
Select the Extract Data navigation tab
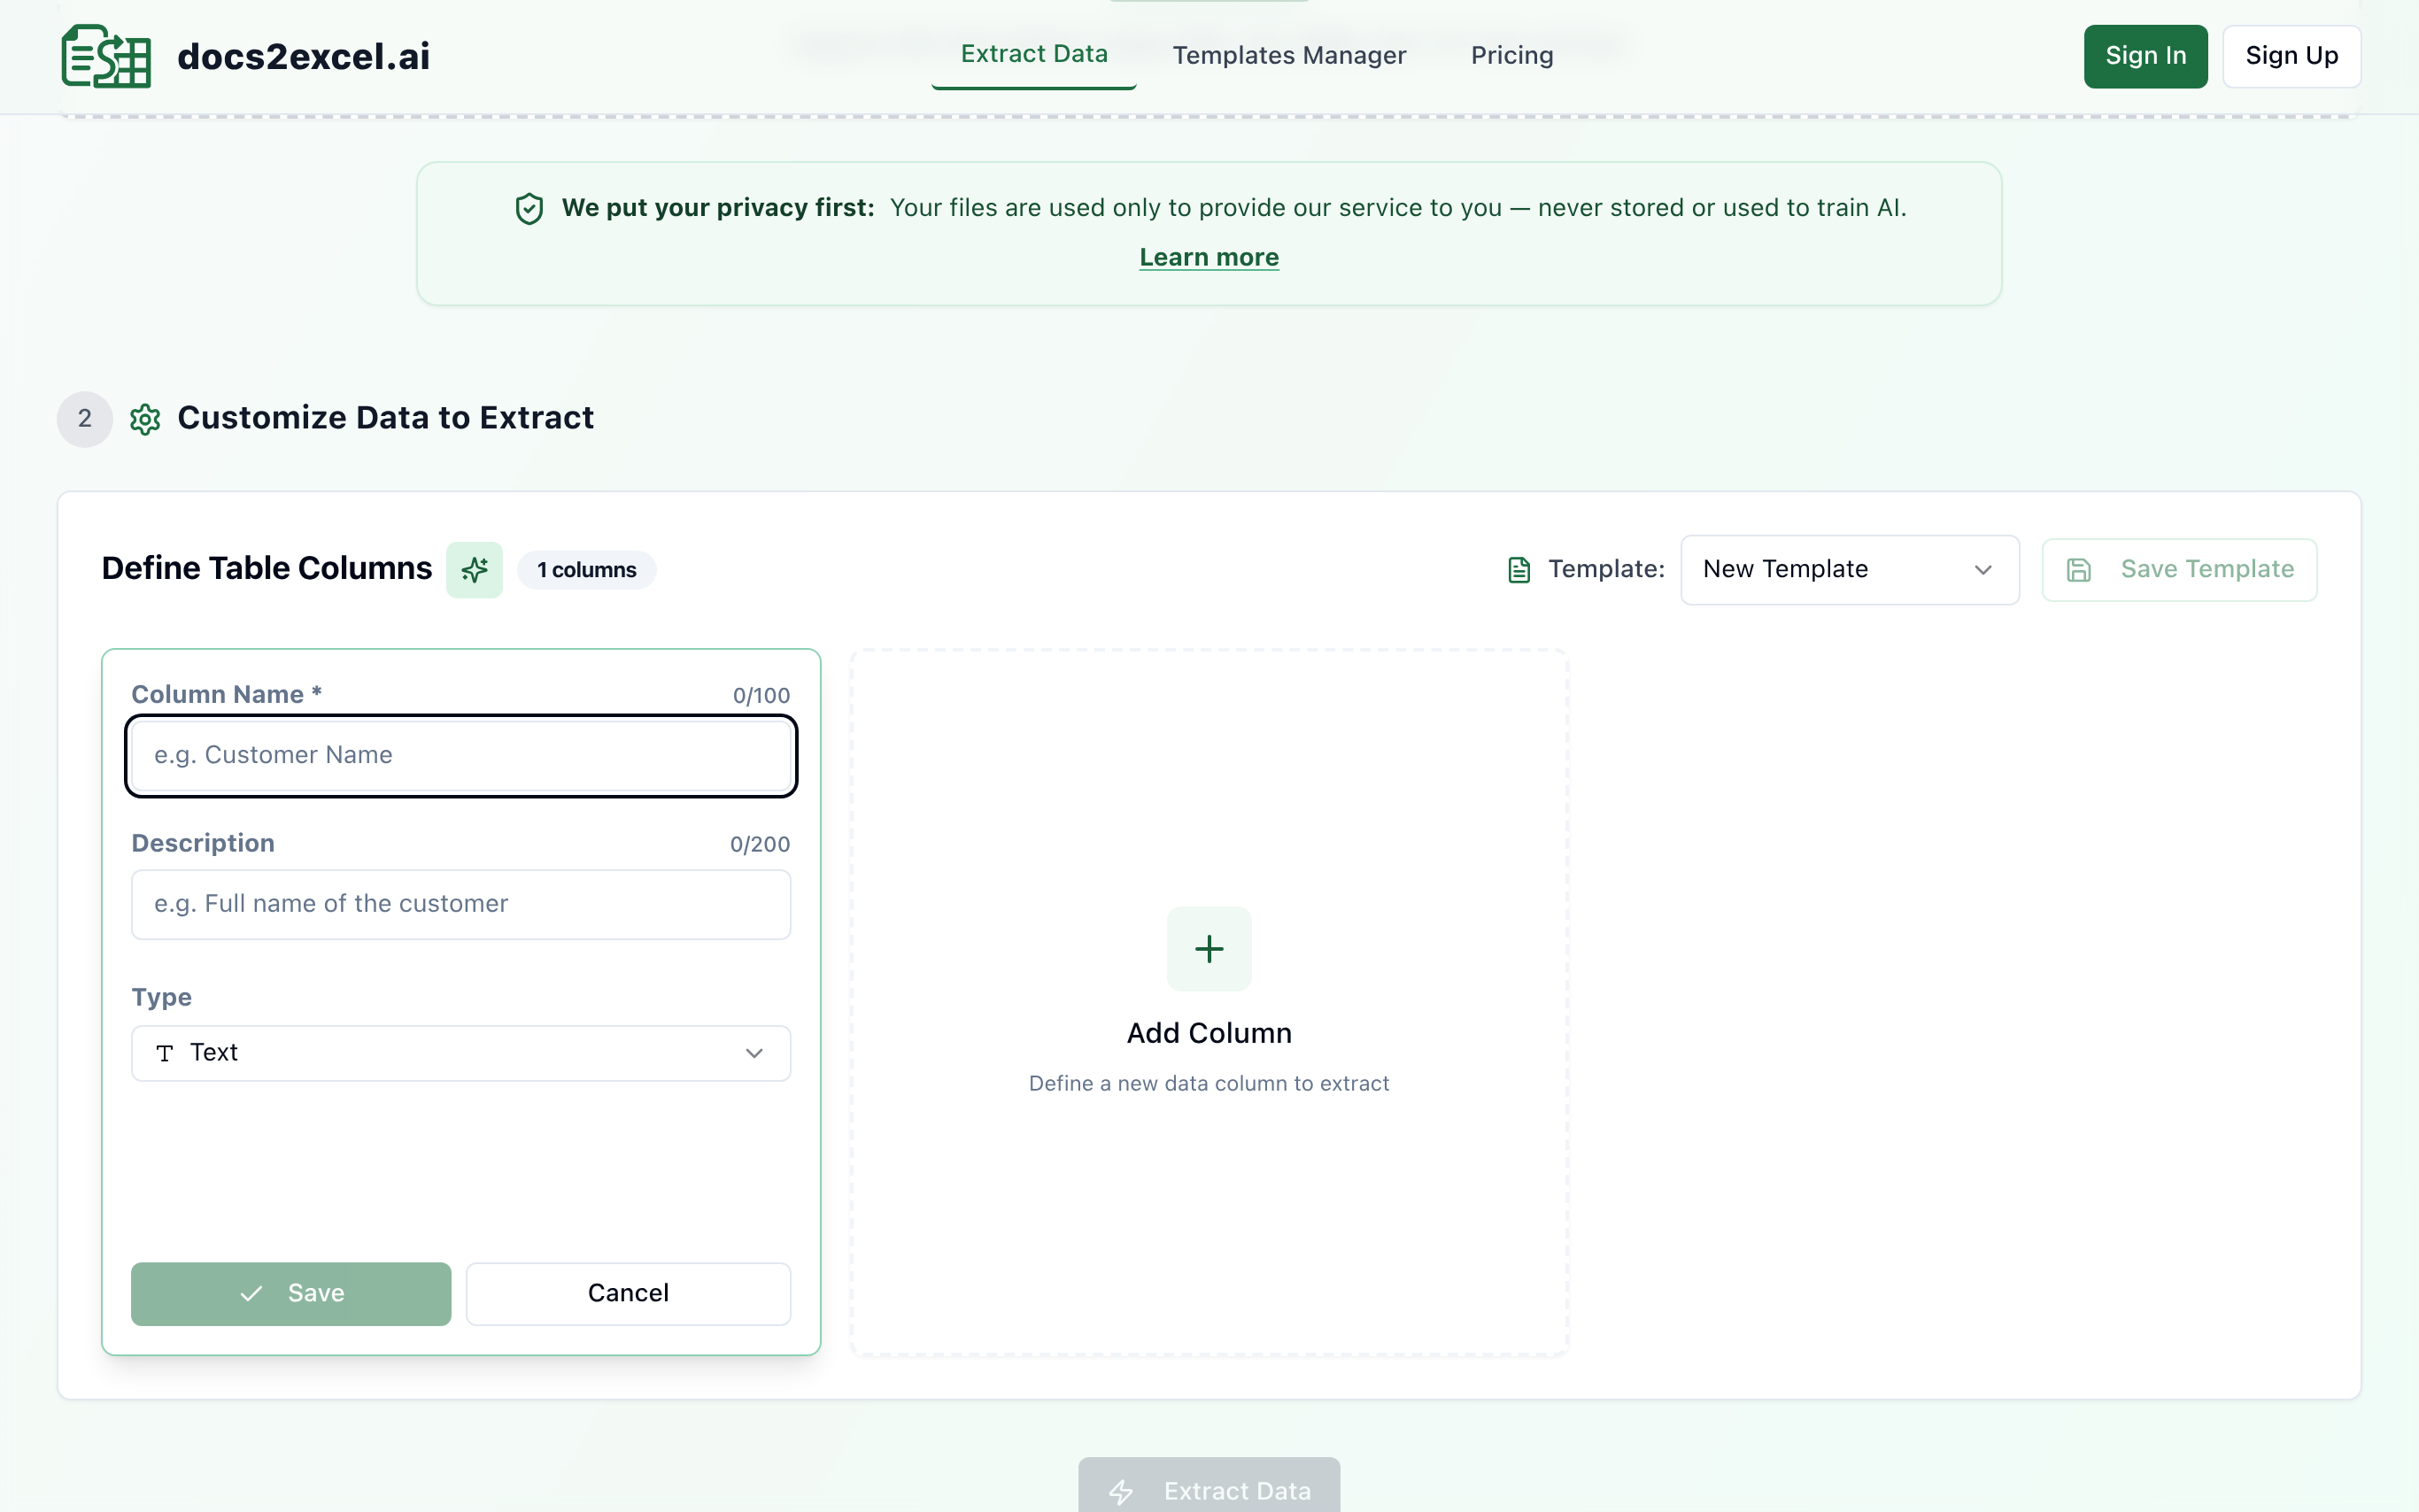point(1033,54)
